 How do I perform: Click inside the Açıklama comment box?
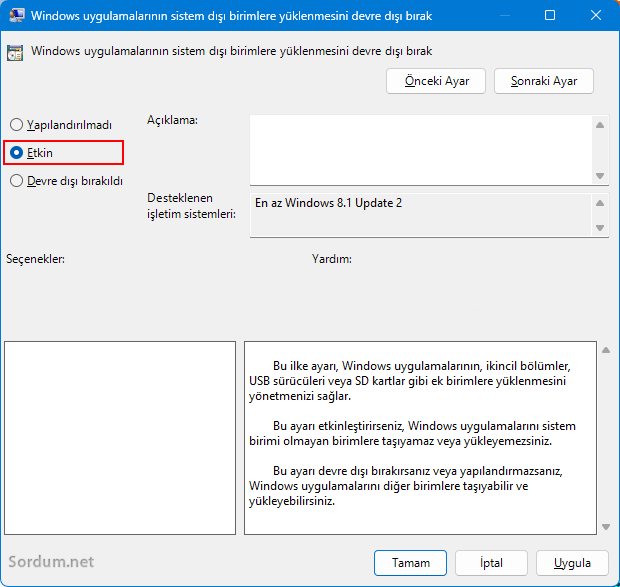click(x=420, y=150)
